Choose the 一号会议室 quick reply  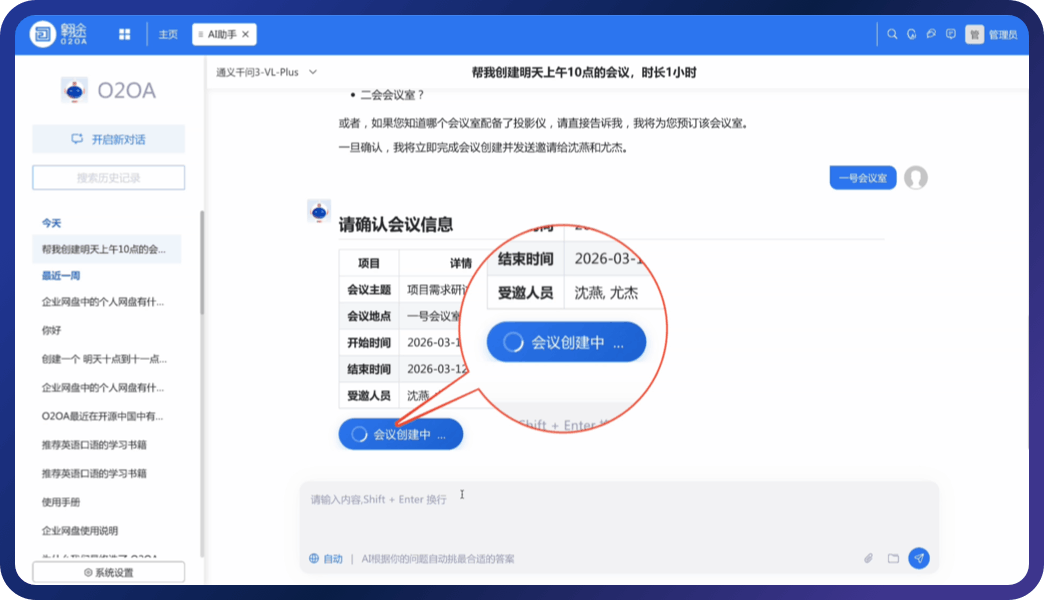point(862,177)
